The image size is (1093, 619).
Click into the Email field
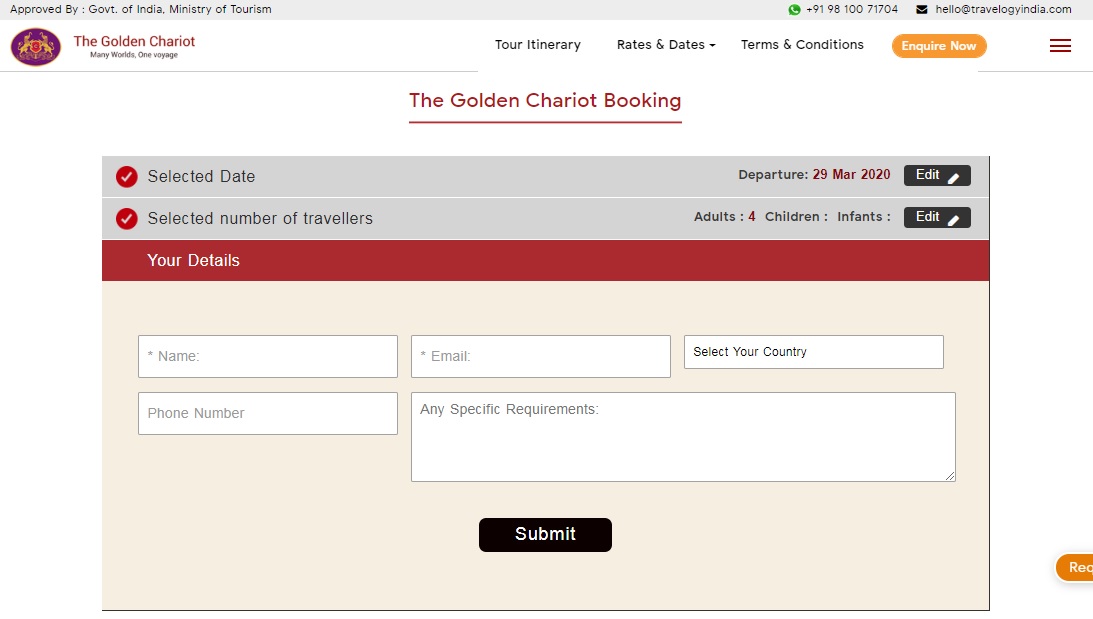click(540, 356)
